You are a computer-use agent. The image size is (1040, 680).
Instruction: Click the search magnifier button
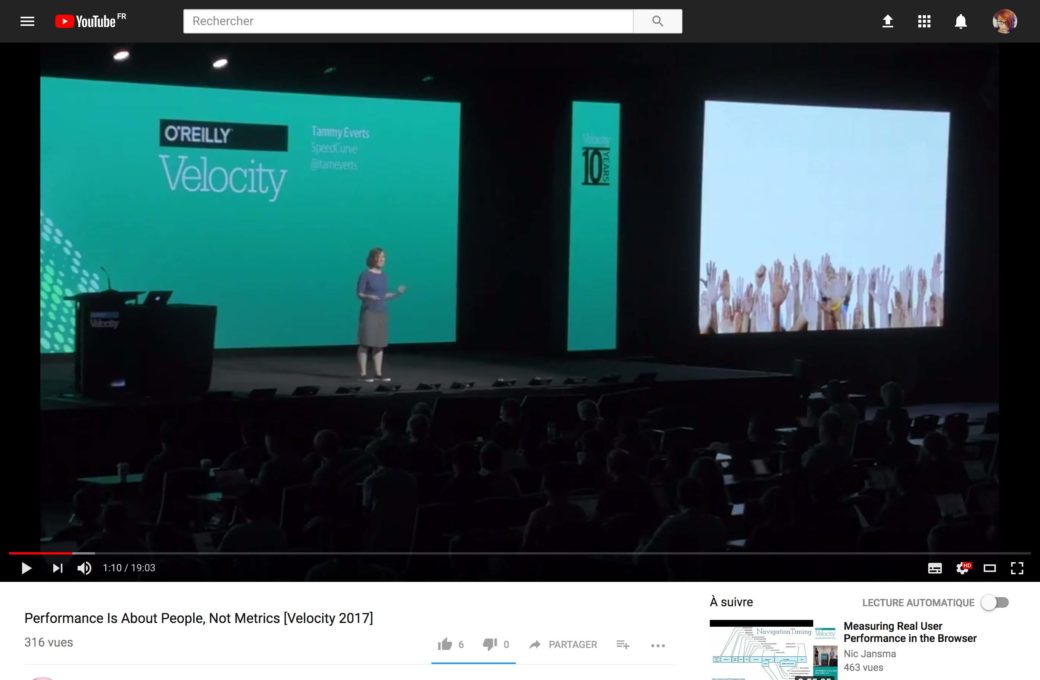pyautogui.click(x=657, y=21)
